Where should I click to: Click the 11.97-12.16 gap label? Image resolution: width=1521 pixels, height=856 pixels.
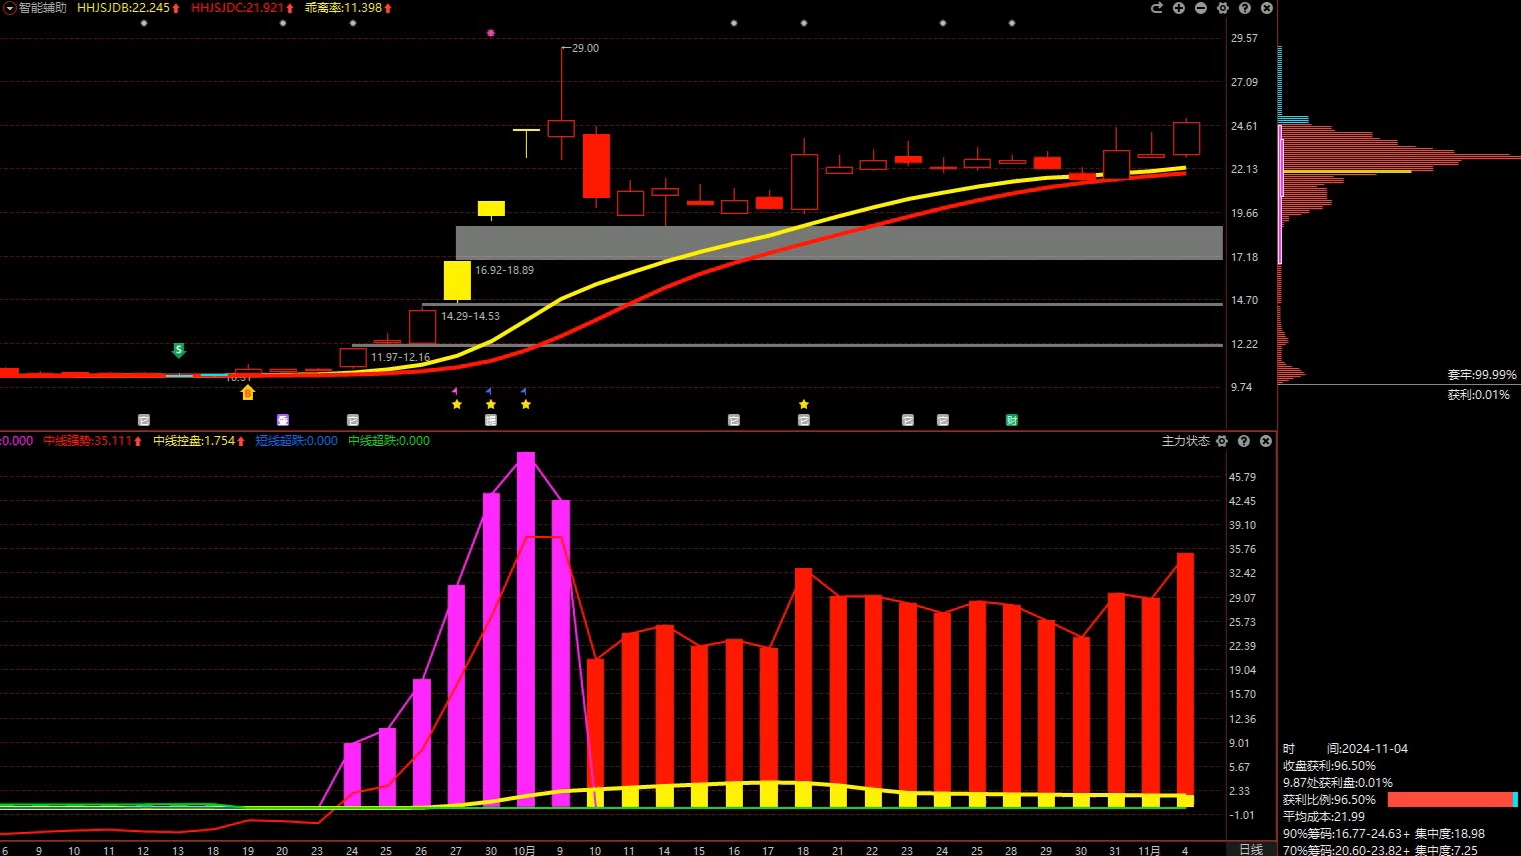(x=400, y=357)
